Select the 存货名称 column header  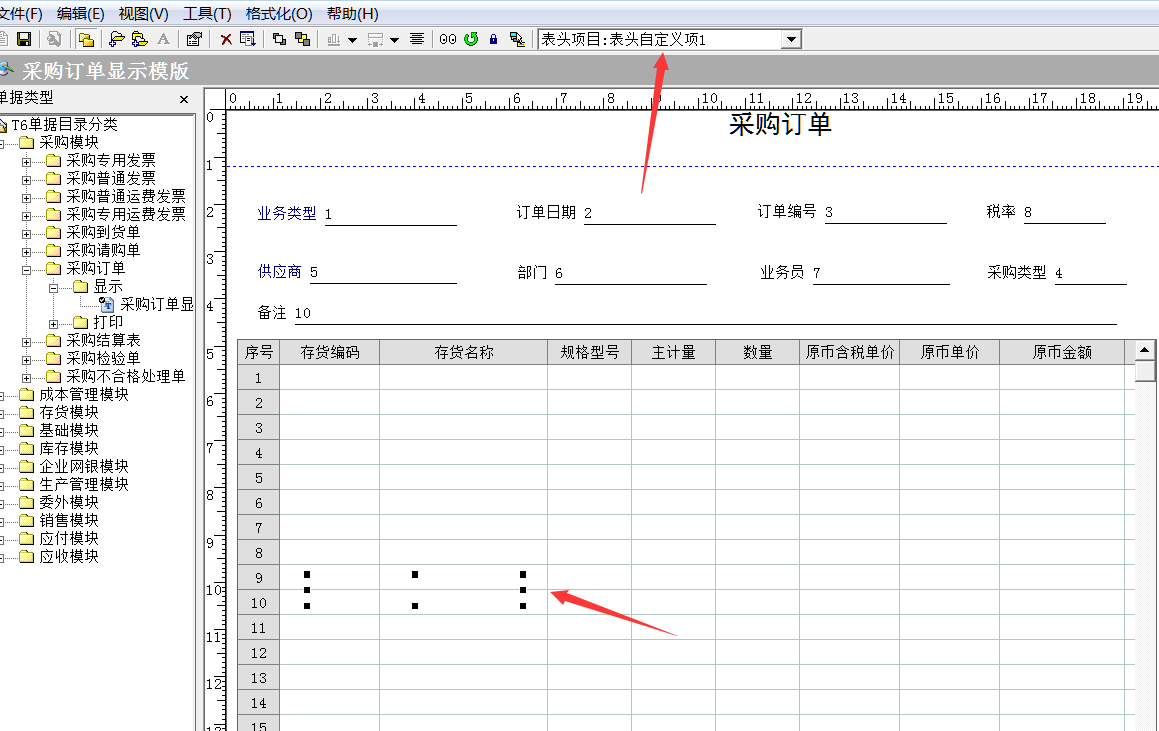coord(463,353)
